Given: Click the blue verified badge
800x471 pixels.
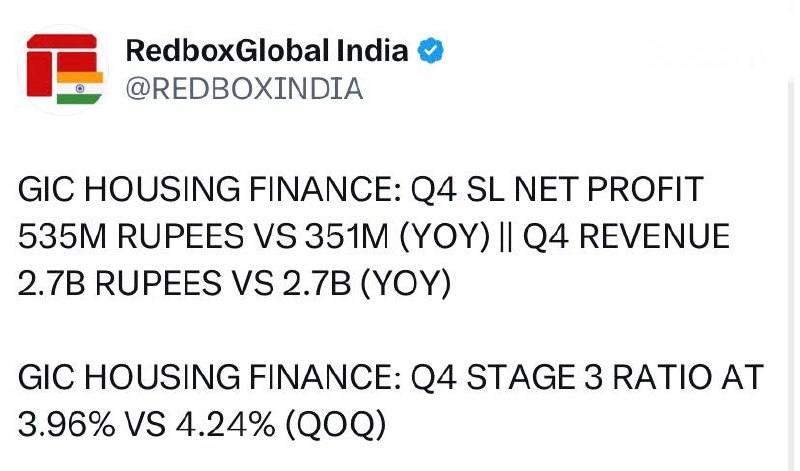Looking at the screenshot, I should (x=431, y=51).
